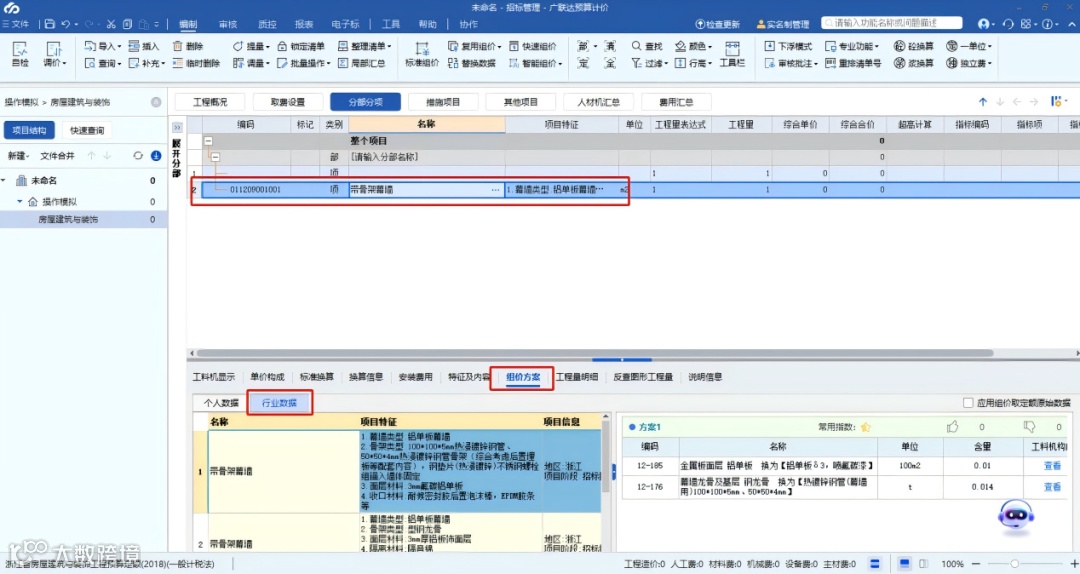Open the 标准组价 standard pricing tool
Screen dimensions: 1080x574
point(422,54)
